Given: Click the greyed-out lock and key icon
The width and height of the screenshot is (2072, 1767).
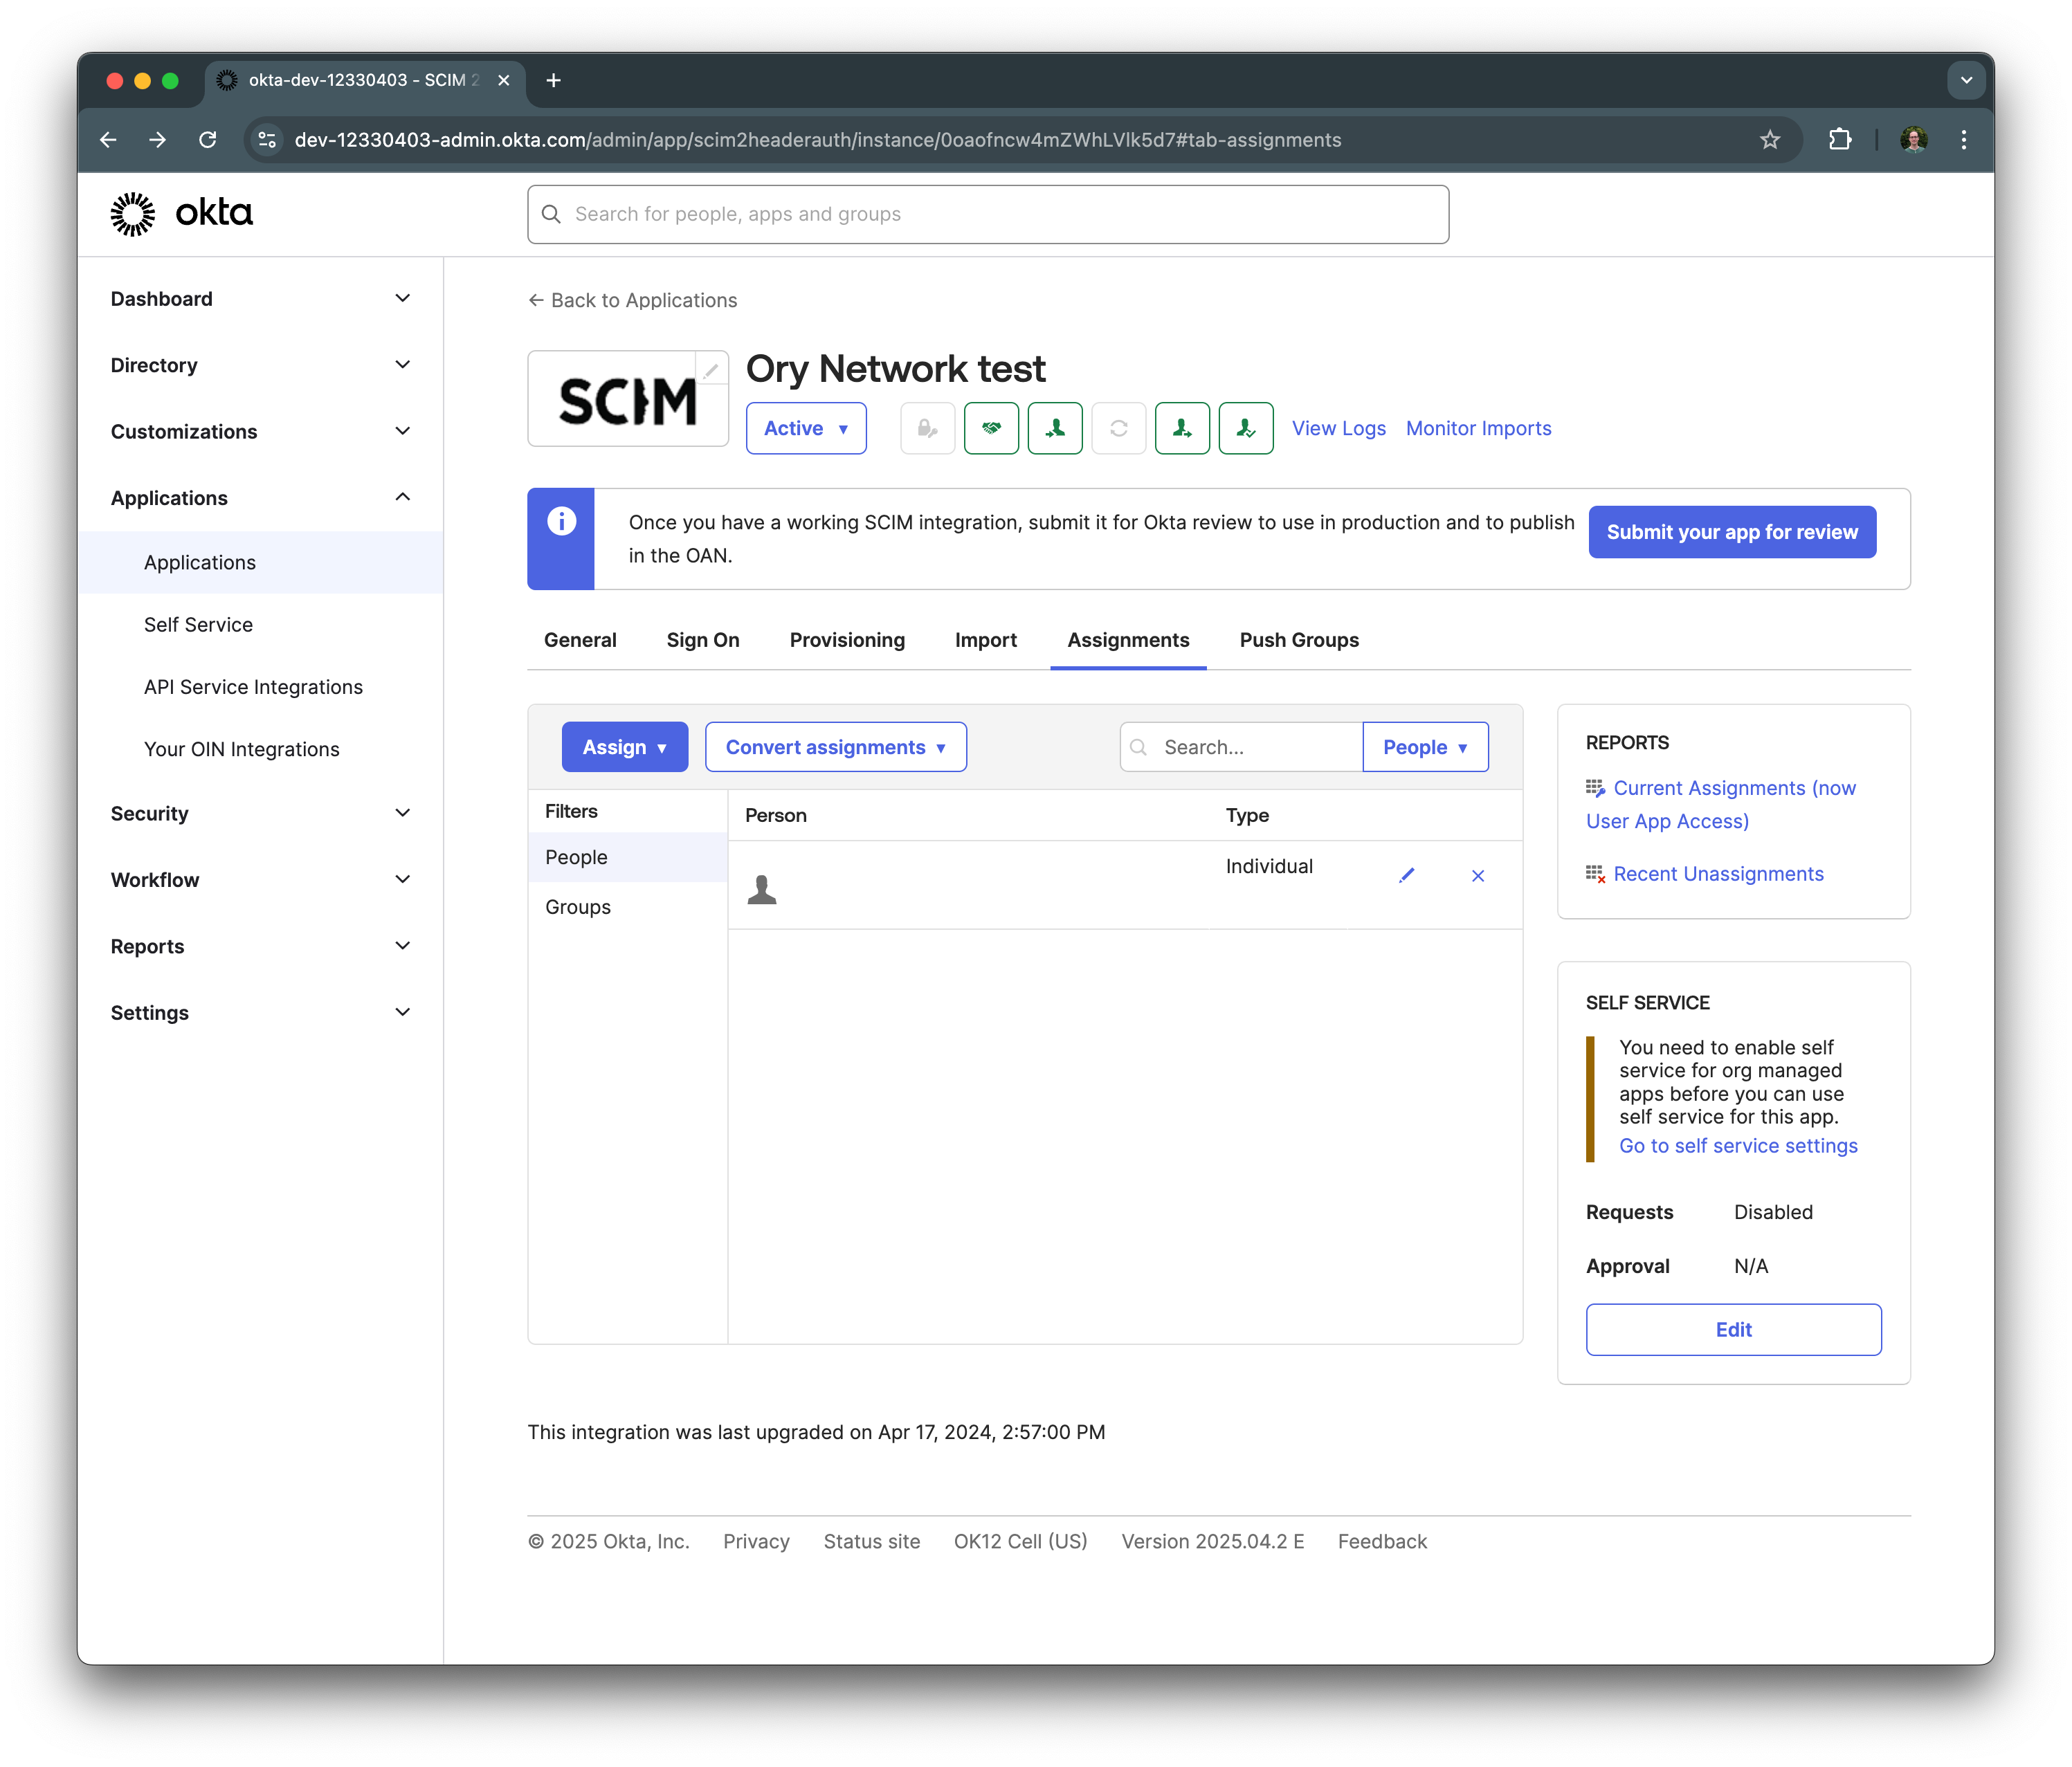Looking at the screenshot, I should (x=927, y=428).
